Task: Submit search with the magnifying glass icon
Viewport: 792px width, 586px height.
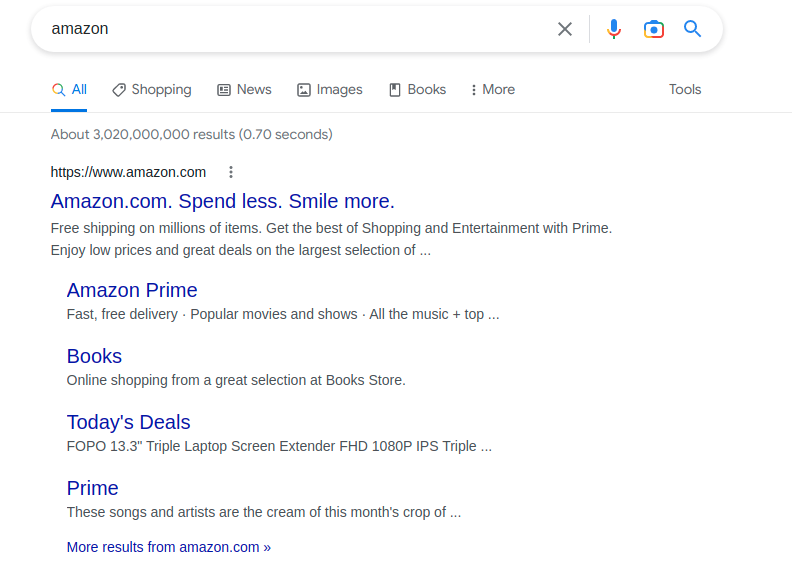Action: click(x=692, y=29)
